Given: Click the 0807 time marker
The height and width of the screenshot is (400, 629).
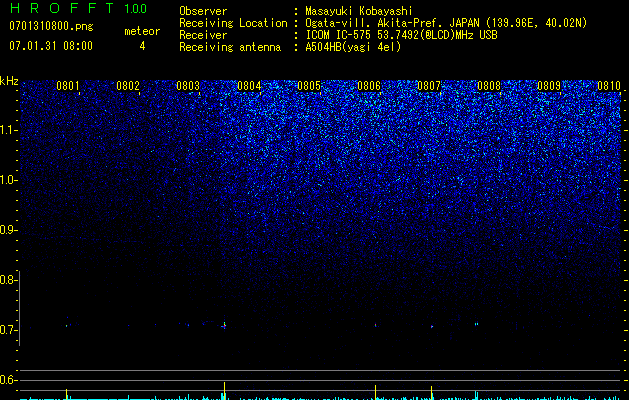Looking at the screenshot, I should [x=429, y=86].
